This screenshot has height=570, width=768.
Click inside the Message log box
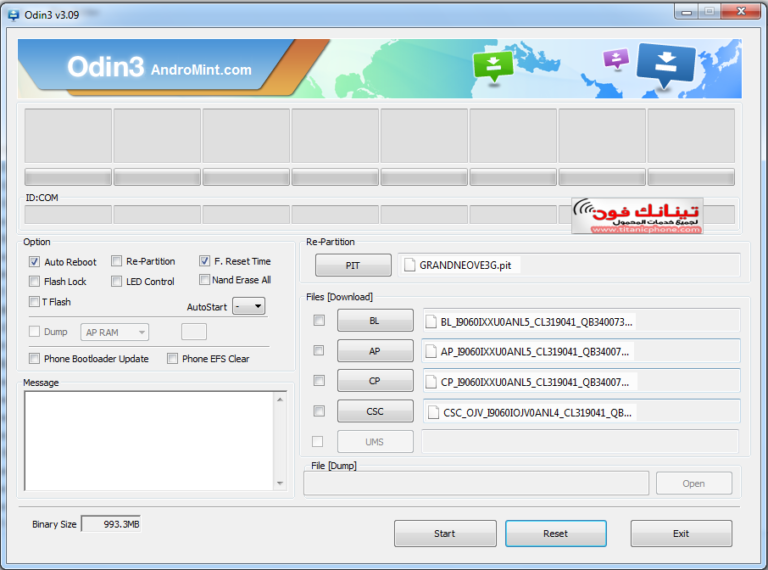point(149,441)
